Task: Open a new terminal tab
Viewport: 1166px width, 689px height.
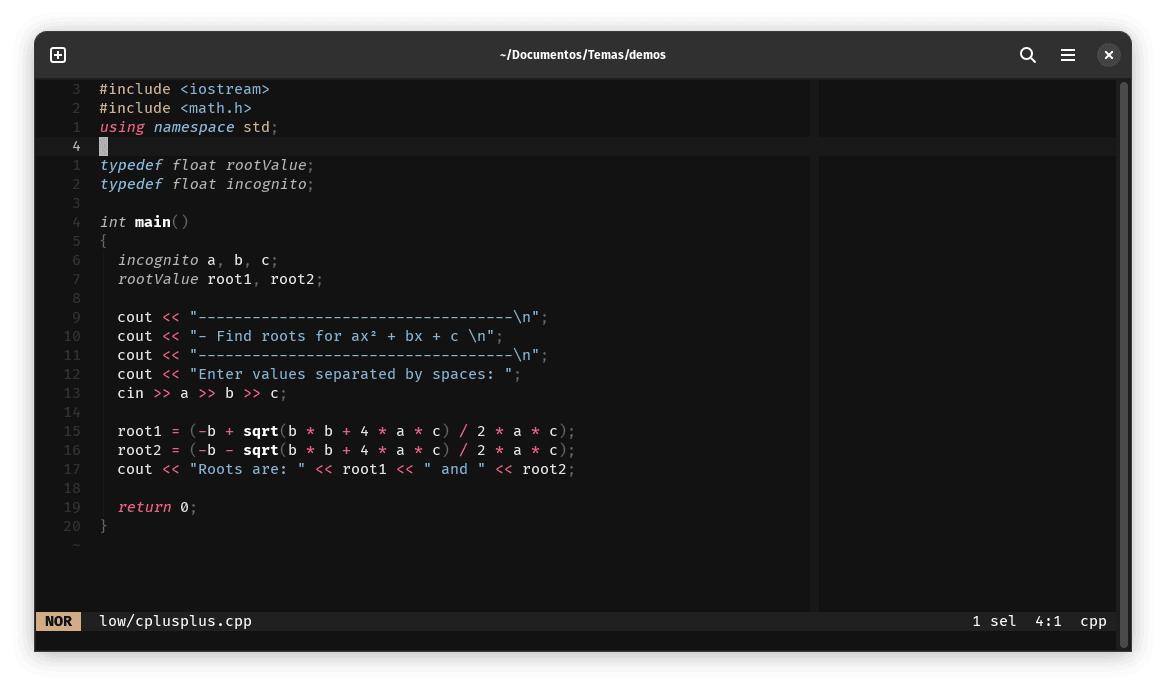Action: click(58, 55)
